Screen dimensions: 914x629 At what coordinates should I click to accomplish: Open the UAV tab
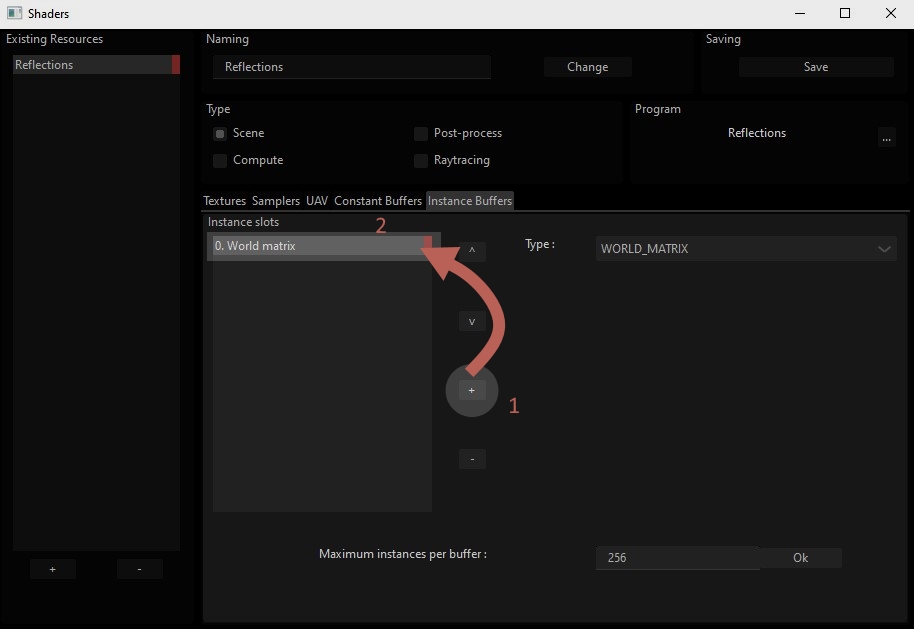[x=317, y=201]
